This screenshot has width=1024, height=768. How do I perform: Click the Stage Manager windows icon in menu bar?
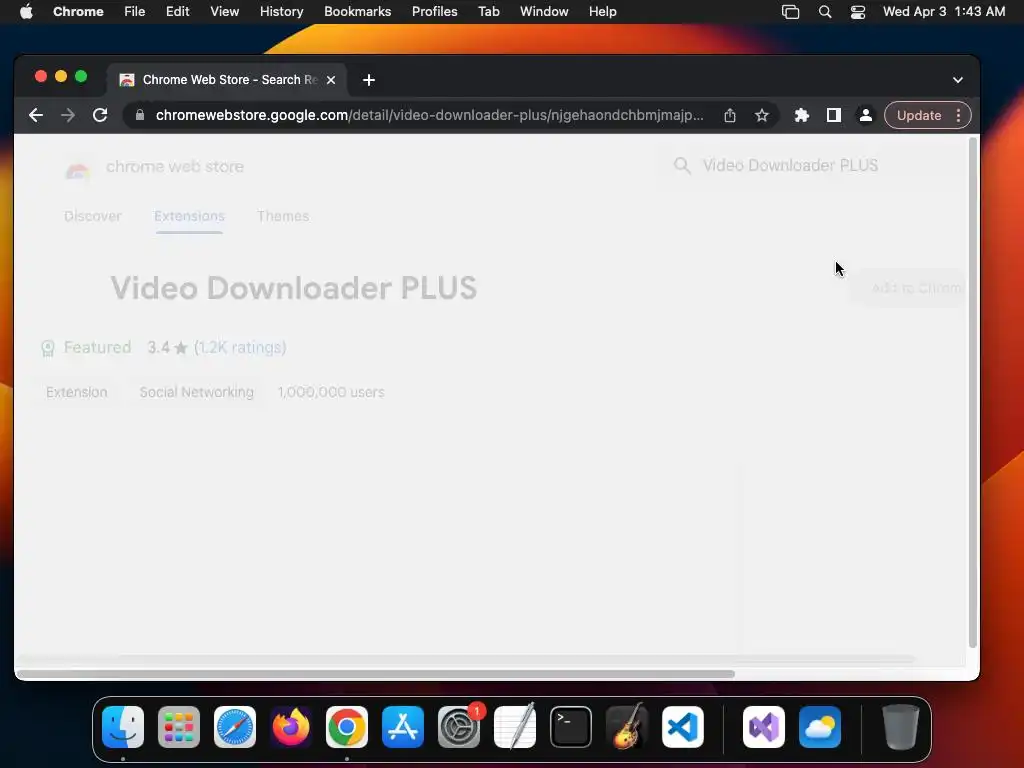click(x=790, y=12)
